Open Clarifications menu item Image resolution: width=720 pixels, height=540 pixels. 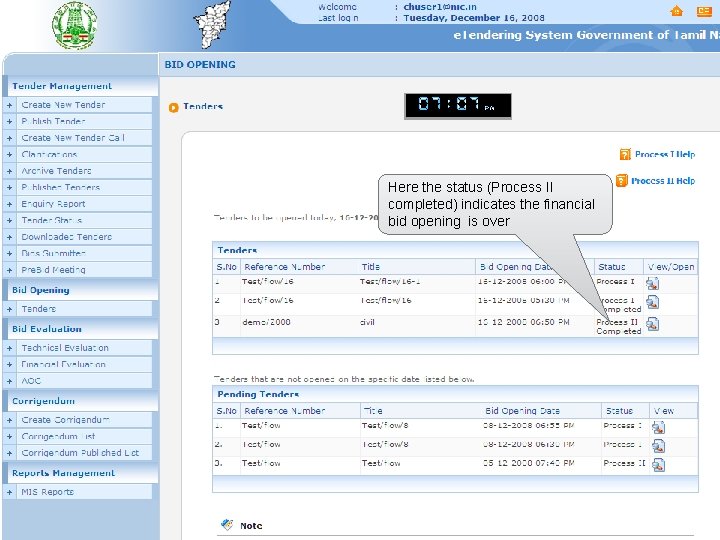49,154
